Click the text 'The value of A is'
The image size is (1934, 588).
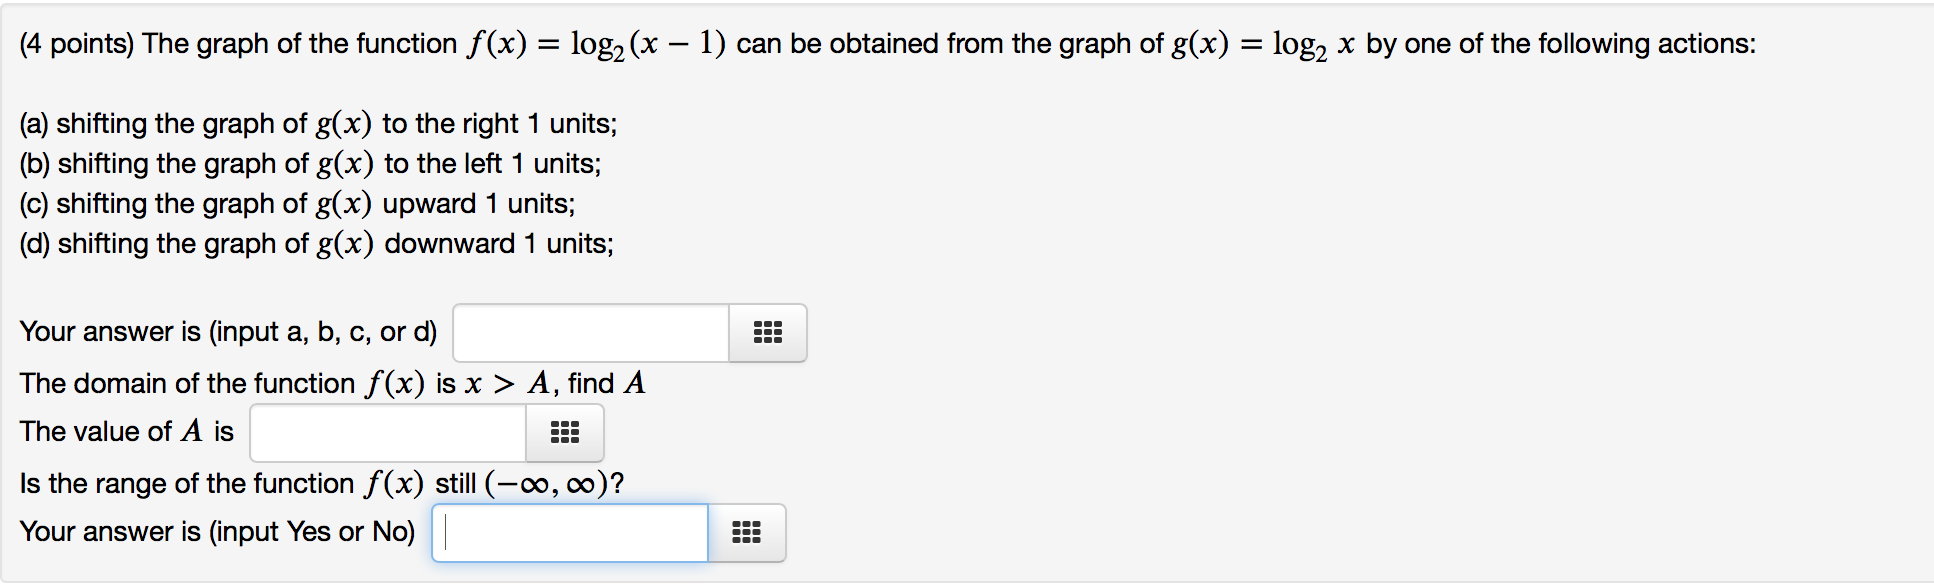click(127, 431)
